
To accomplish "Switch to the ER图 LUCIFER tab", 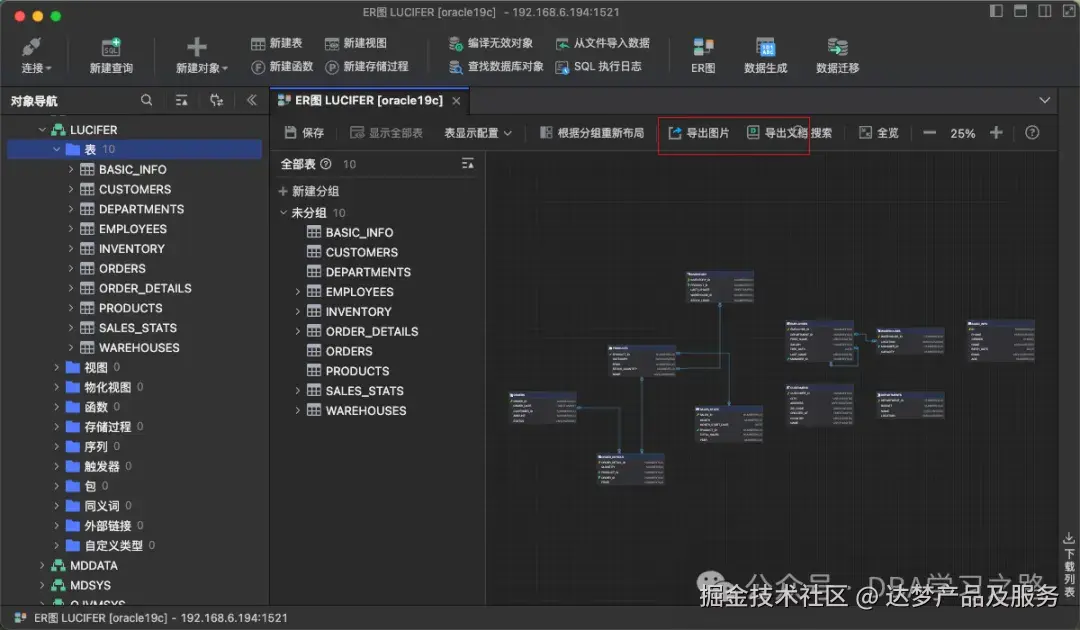I will click(x=367, y=100).
